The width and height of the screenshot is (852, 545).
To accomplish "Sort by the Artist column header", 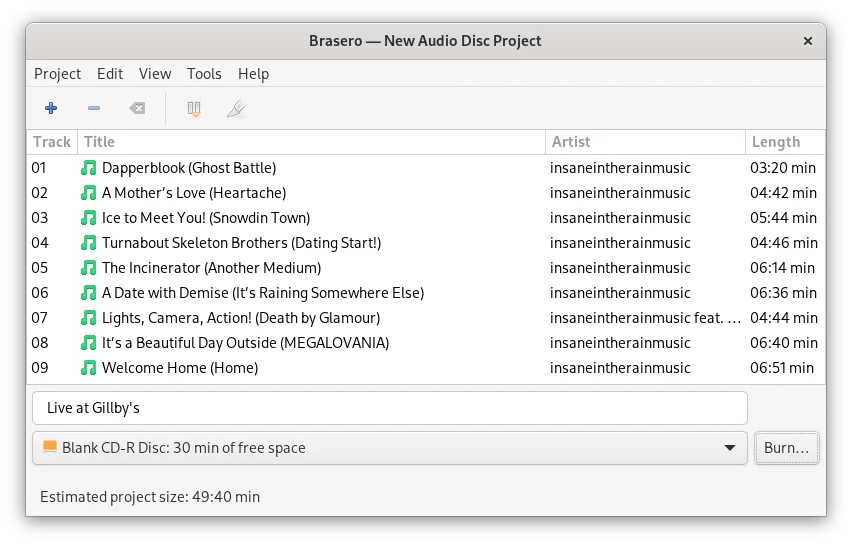I will pyautogui.click(x=645, y=142).
